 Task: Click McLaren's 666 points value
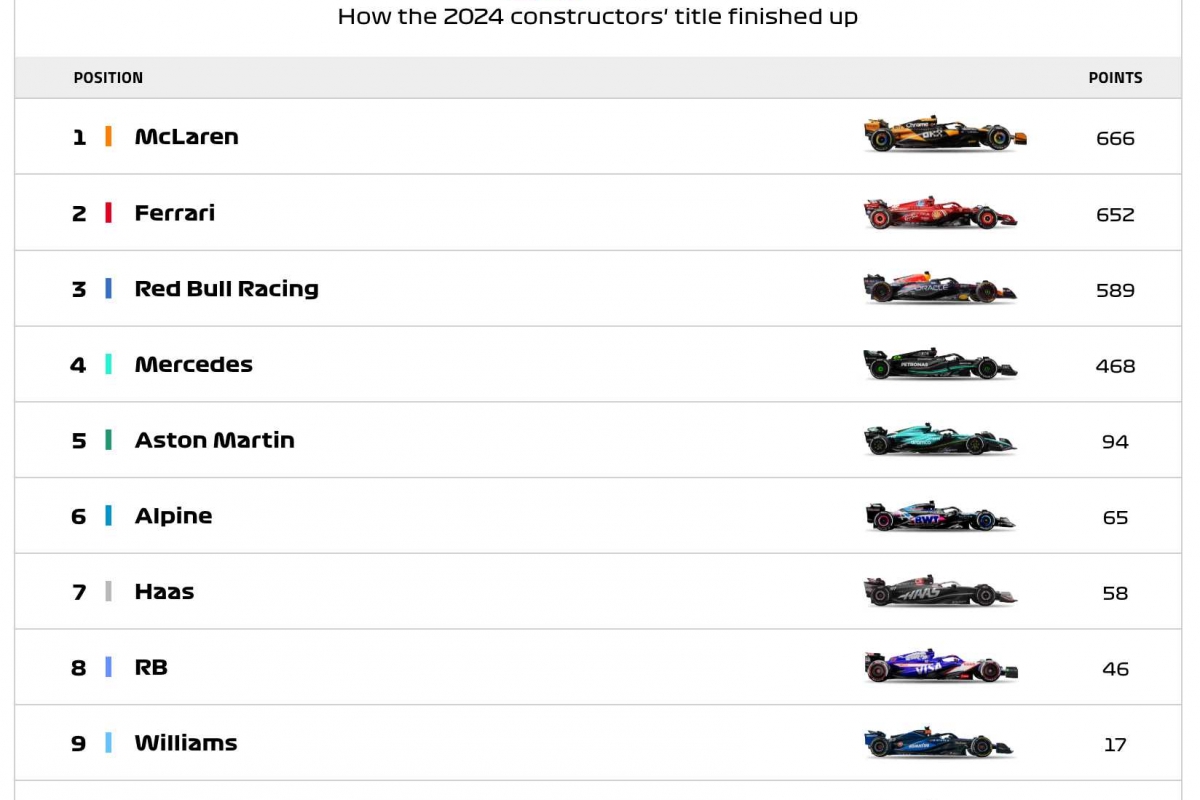(1115, 139)
